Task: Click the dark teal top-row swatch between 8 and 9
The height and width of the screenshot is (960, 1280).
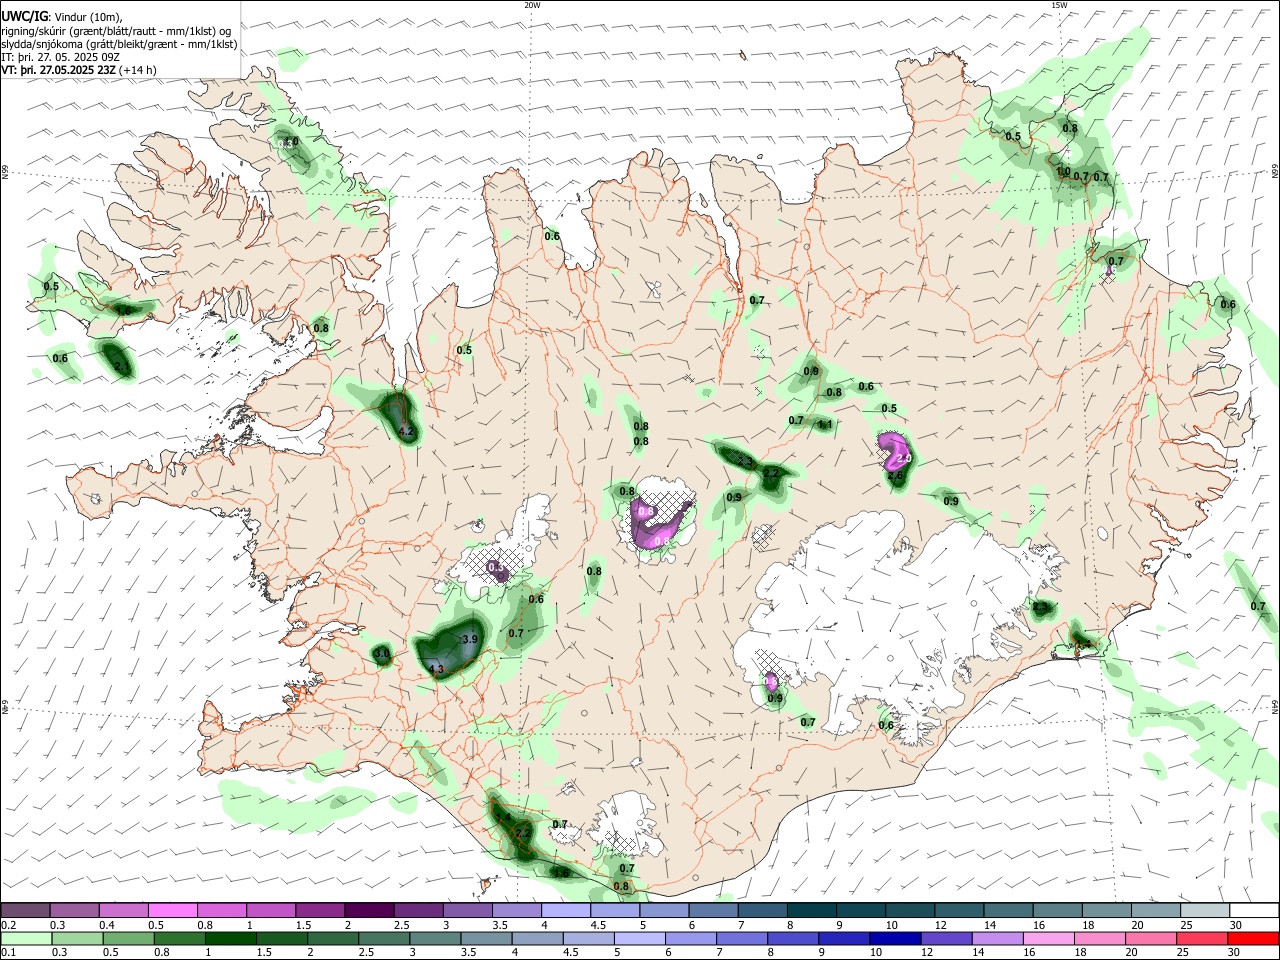Action: click(811, 910)
